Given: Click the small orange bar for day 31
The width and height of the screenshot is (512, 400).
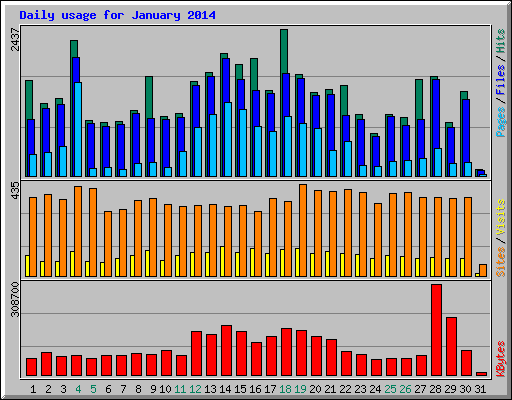Looking at the screenshot, I should coord(483,270).
